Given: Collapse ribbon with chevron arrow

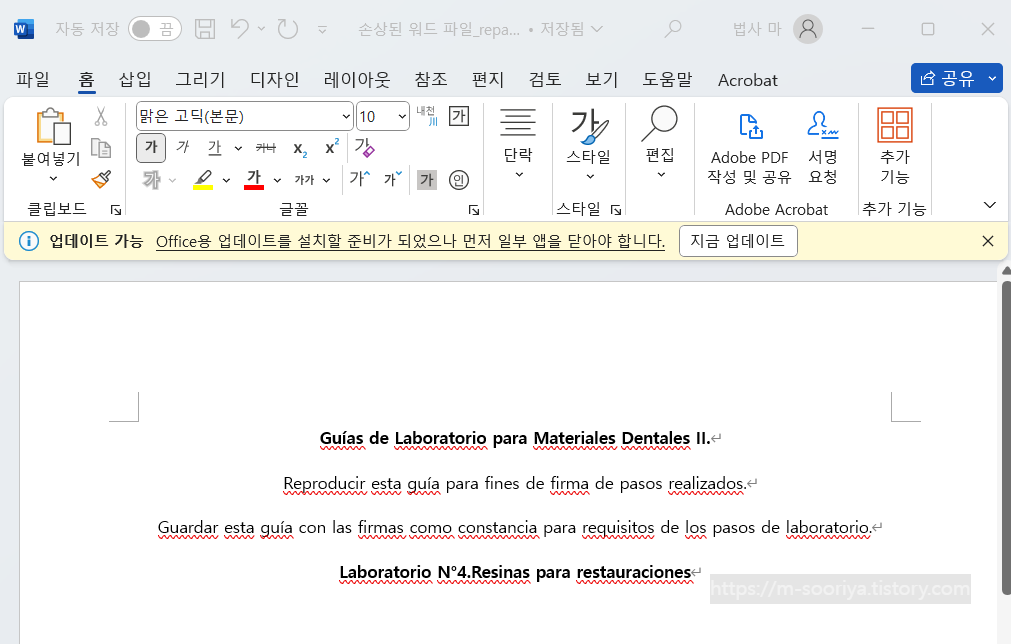Looking at the screenshot, I should point(990,205).
